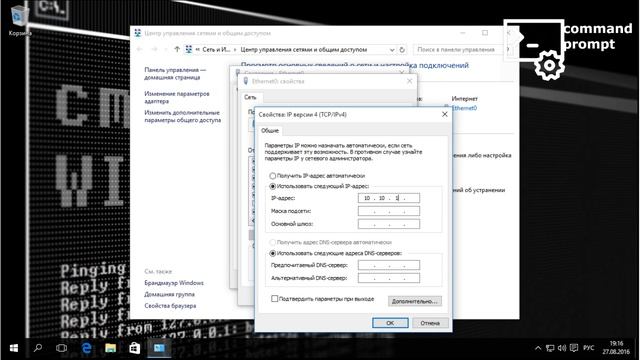Click the 'Отмена' cancel button
Viewport: 640px width, 360px height.
coord(430,323)
